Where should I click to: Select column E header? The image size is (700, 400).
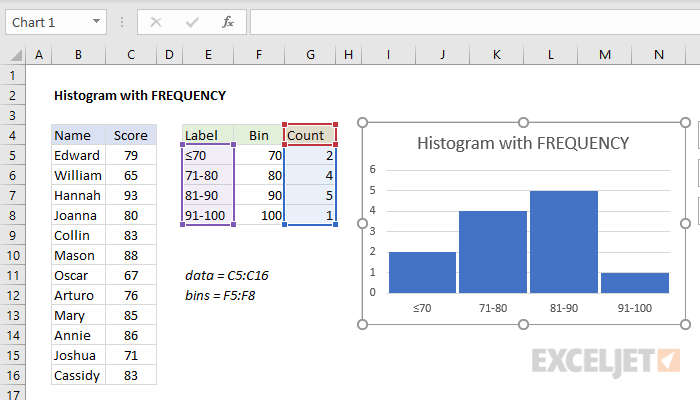pyautogui.click(x=208, y=55)
